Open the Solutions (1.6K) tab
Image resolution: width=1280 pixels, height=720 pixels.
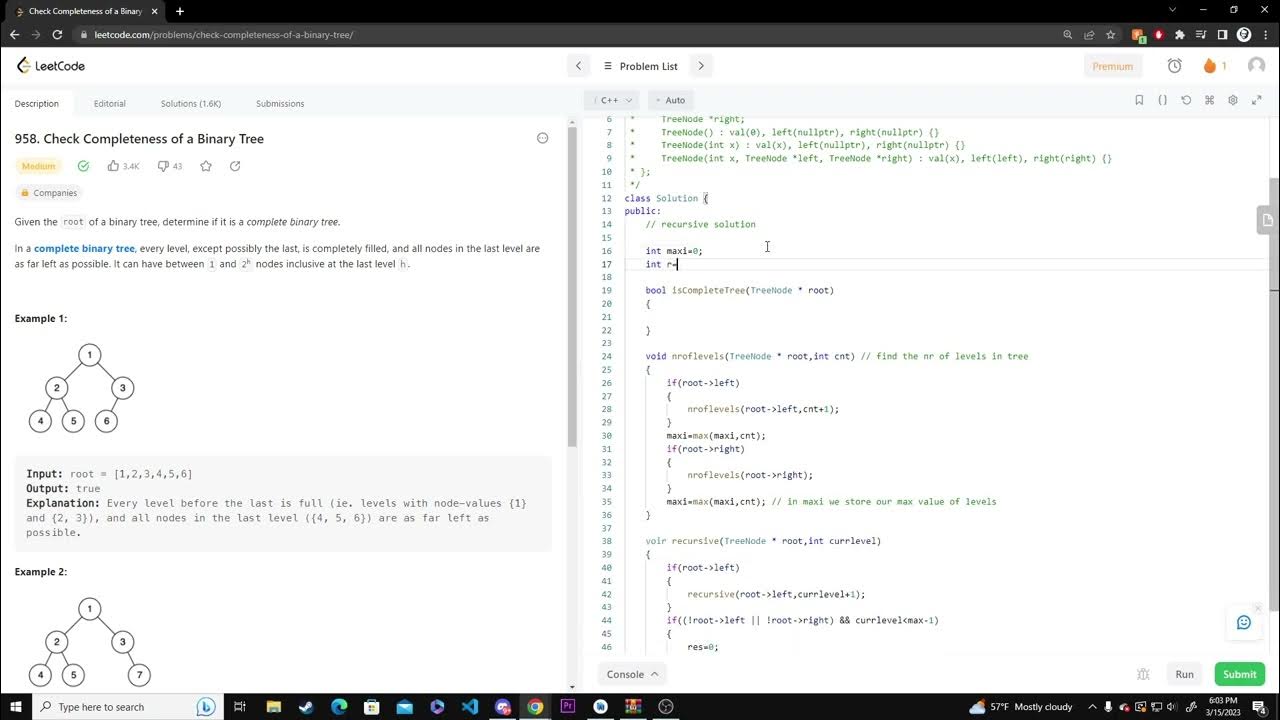191,103
